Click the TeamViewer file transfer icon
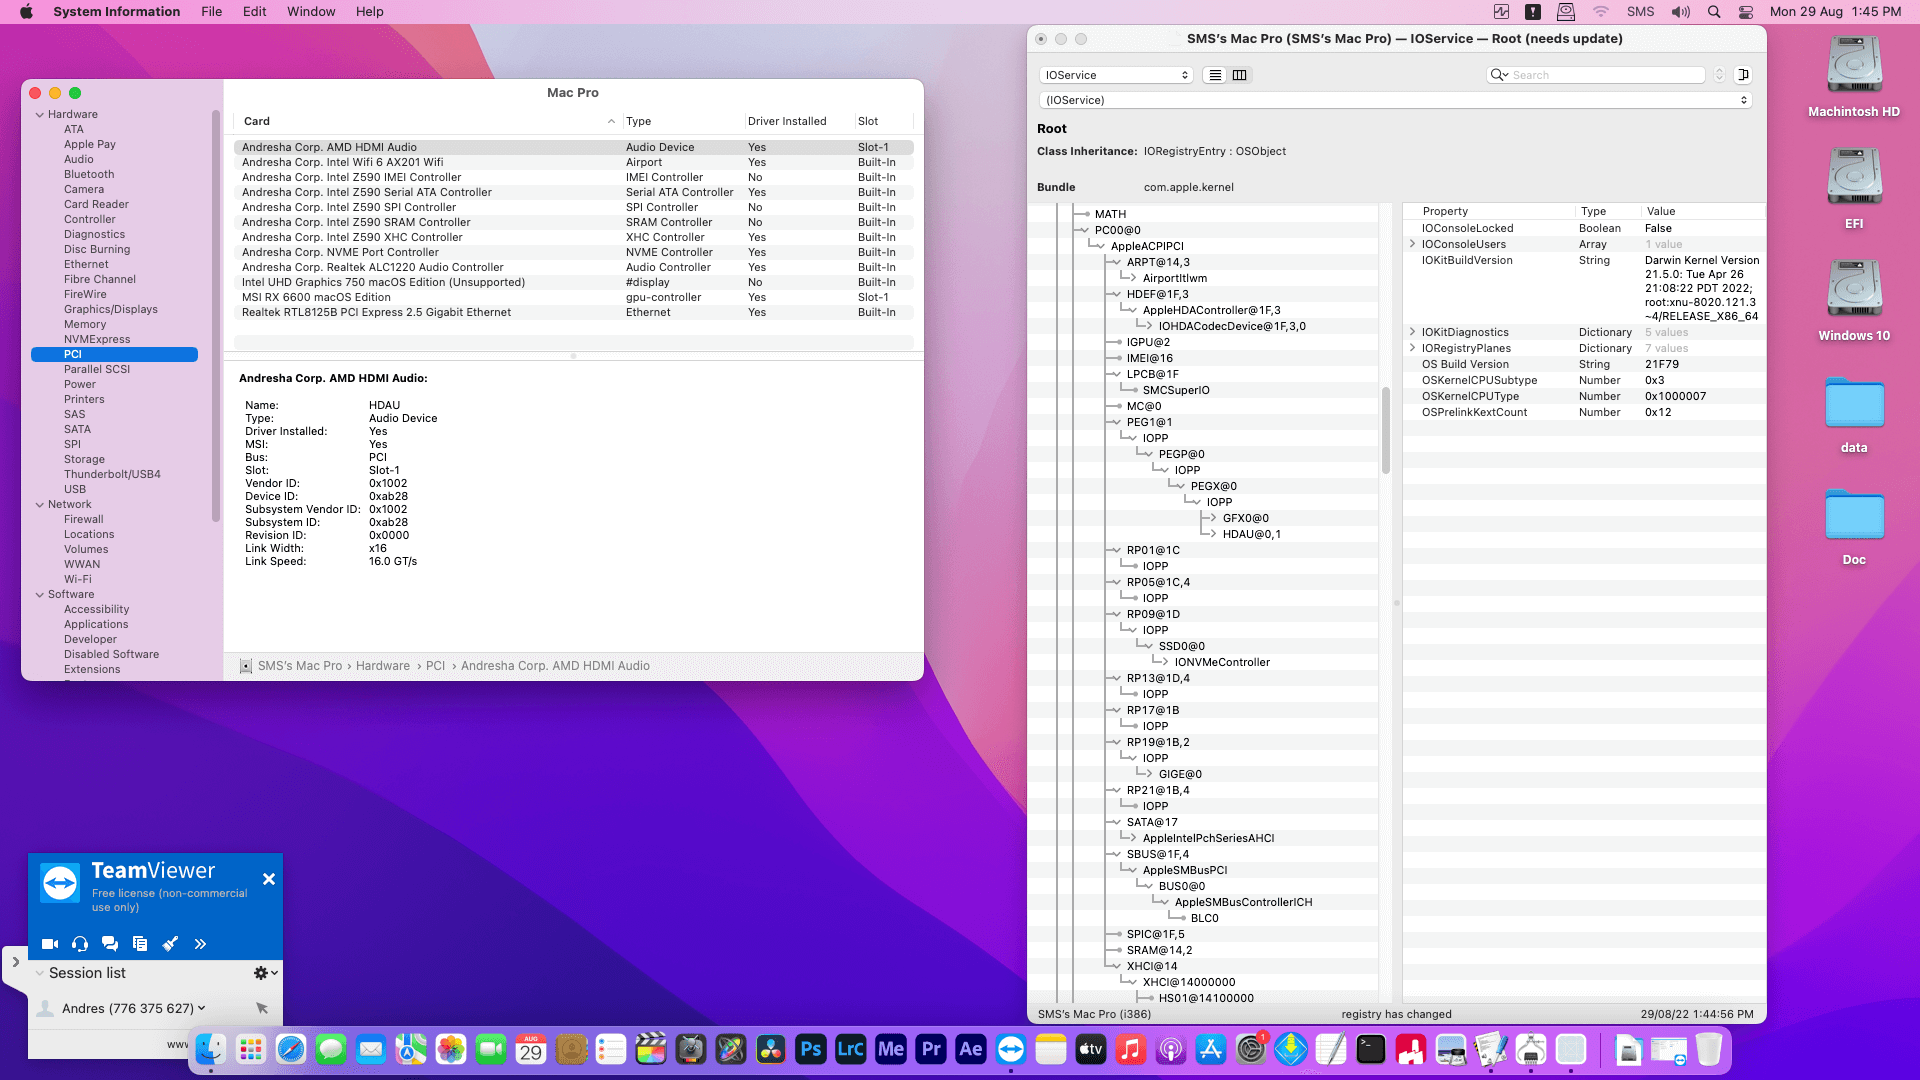 pos(140,944)
